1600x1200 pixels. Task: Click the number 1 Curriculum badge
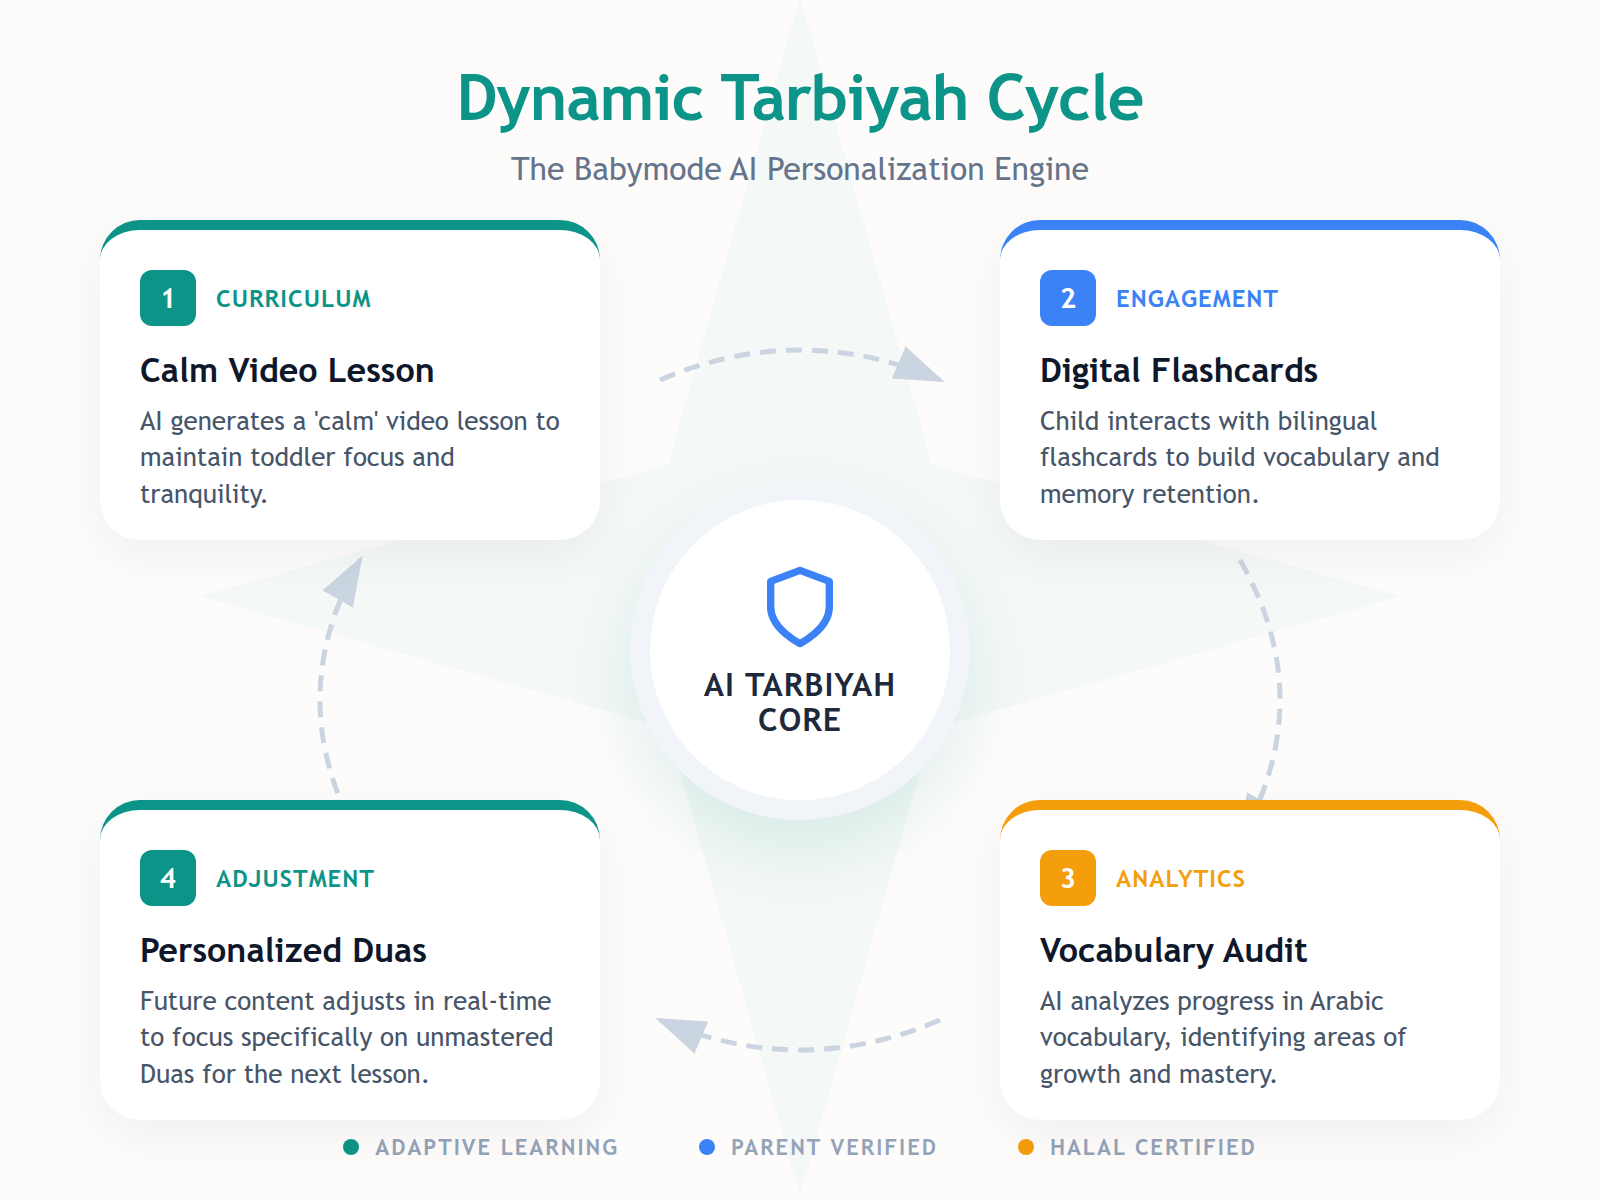(x=168, y=298)
